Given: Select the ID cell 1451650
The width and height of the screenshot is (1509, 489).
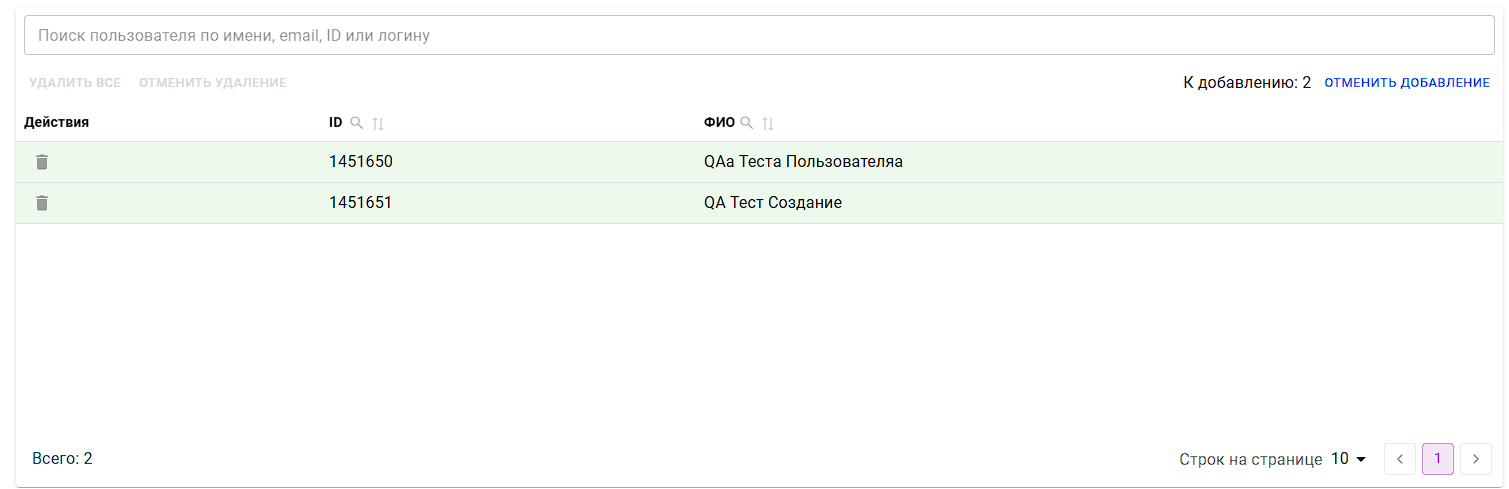Looking at the screenshot, I should [x=360, y=162].
